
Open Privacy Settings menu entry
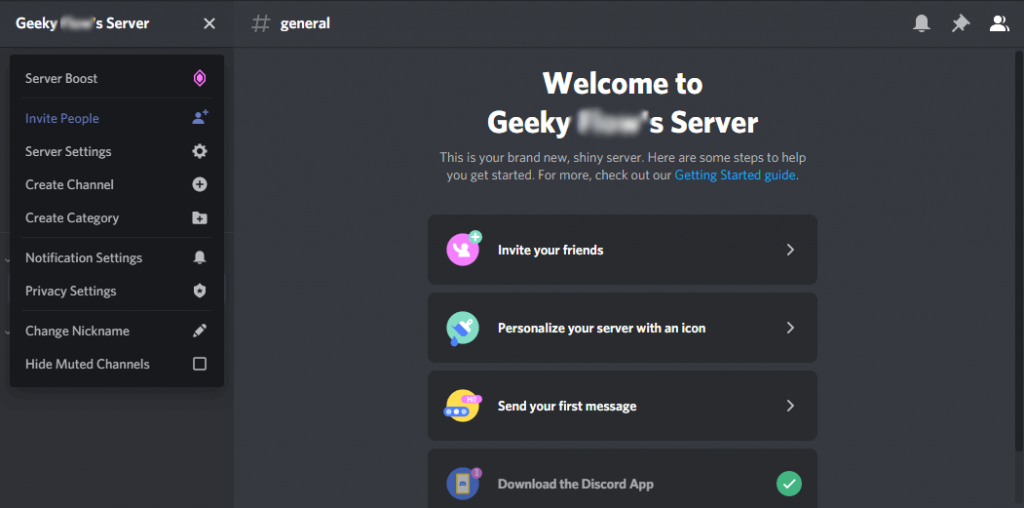[116, 291]
